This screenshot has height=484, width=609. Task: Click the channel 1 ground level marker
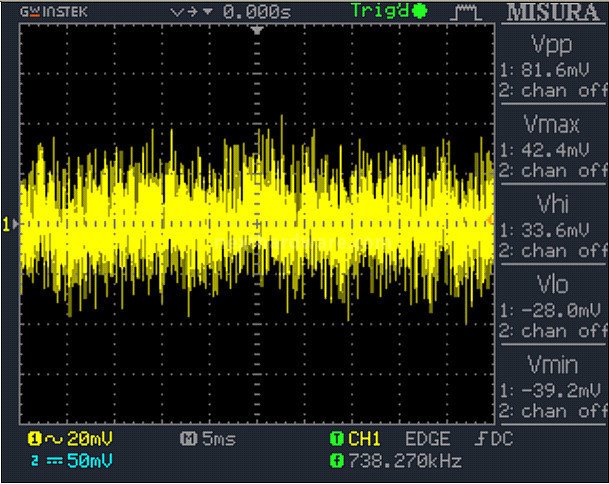coord(10,224)
